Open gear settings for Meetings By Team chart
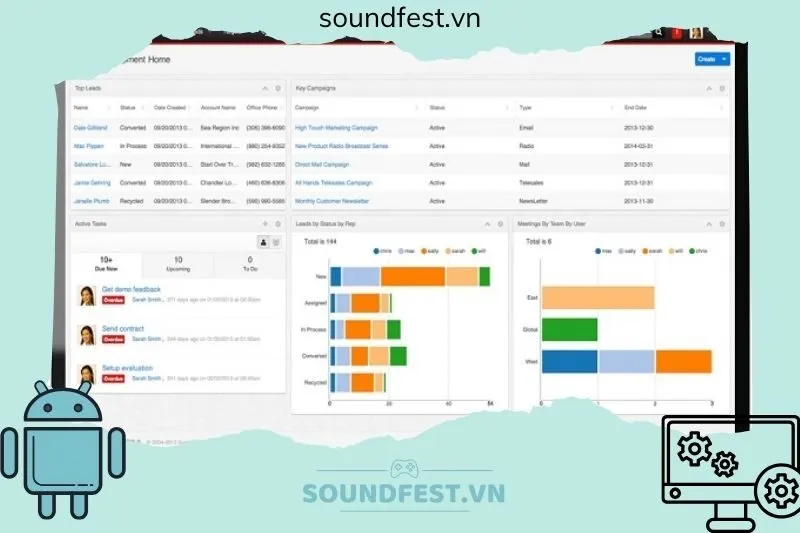 (723, 224)
